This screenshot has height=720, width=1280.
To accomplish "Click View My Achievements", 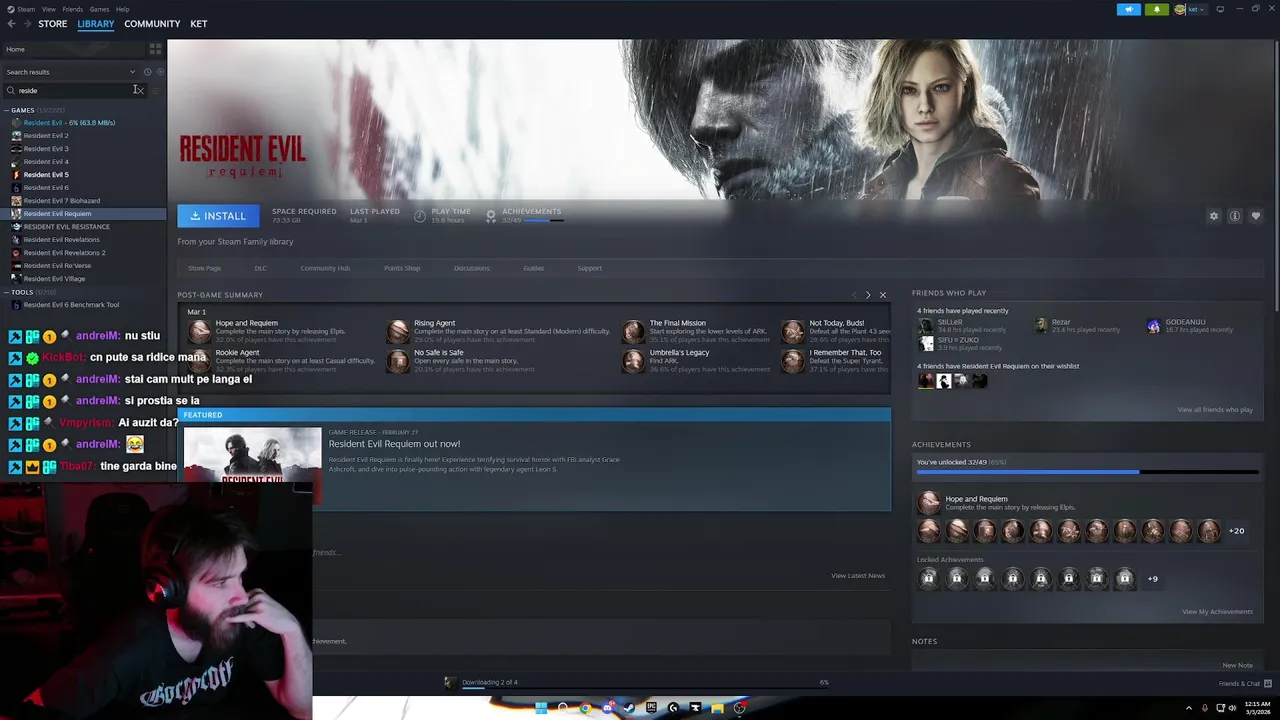I will (1217, 612).
